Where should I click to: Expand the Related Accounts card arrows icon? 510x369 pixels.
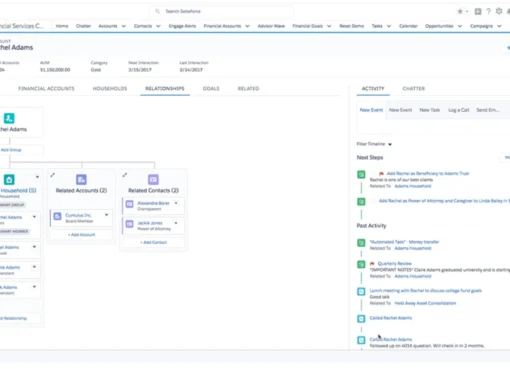pyautogui.click(x=53, y=175)
